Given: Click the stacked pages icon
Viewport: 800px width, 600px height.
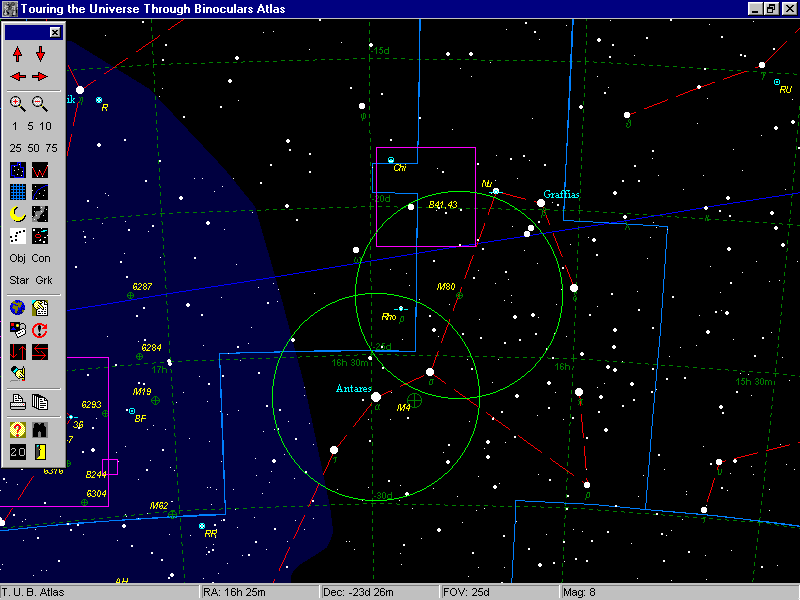Looking at the screenshot, I should pyautogui.click(x=40, y=402).
